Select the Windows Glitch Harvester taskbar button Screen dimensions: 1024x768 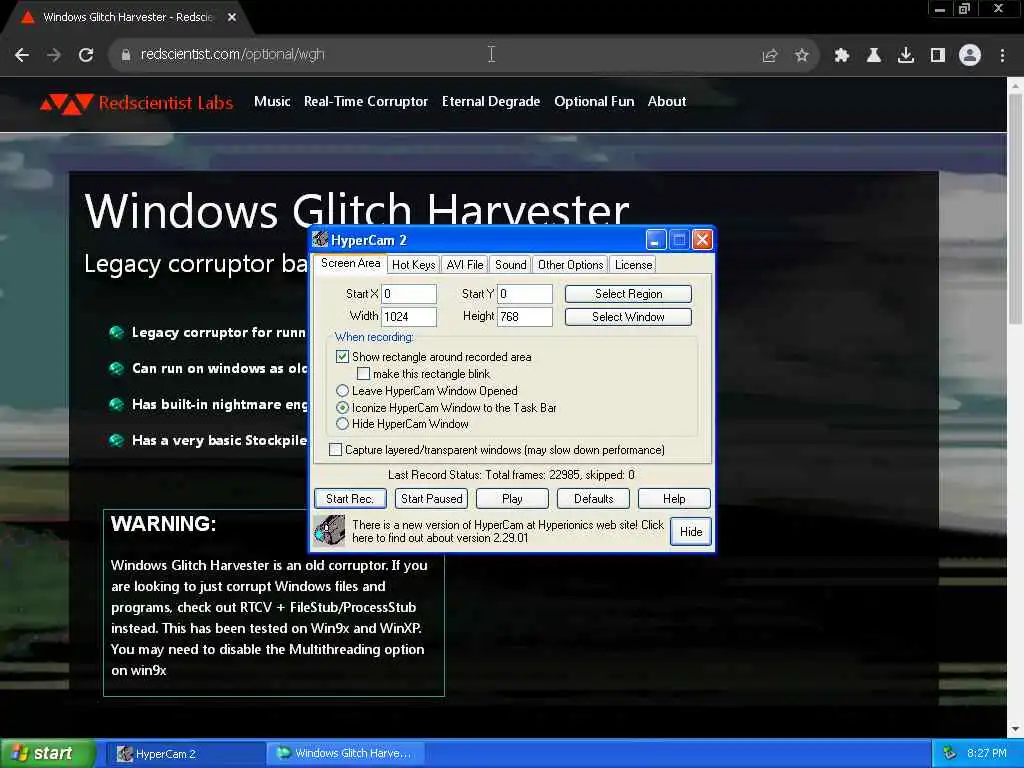pos(345,754)
